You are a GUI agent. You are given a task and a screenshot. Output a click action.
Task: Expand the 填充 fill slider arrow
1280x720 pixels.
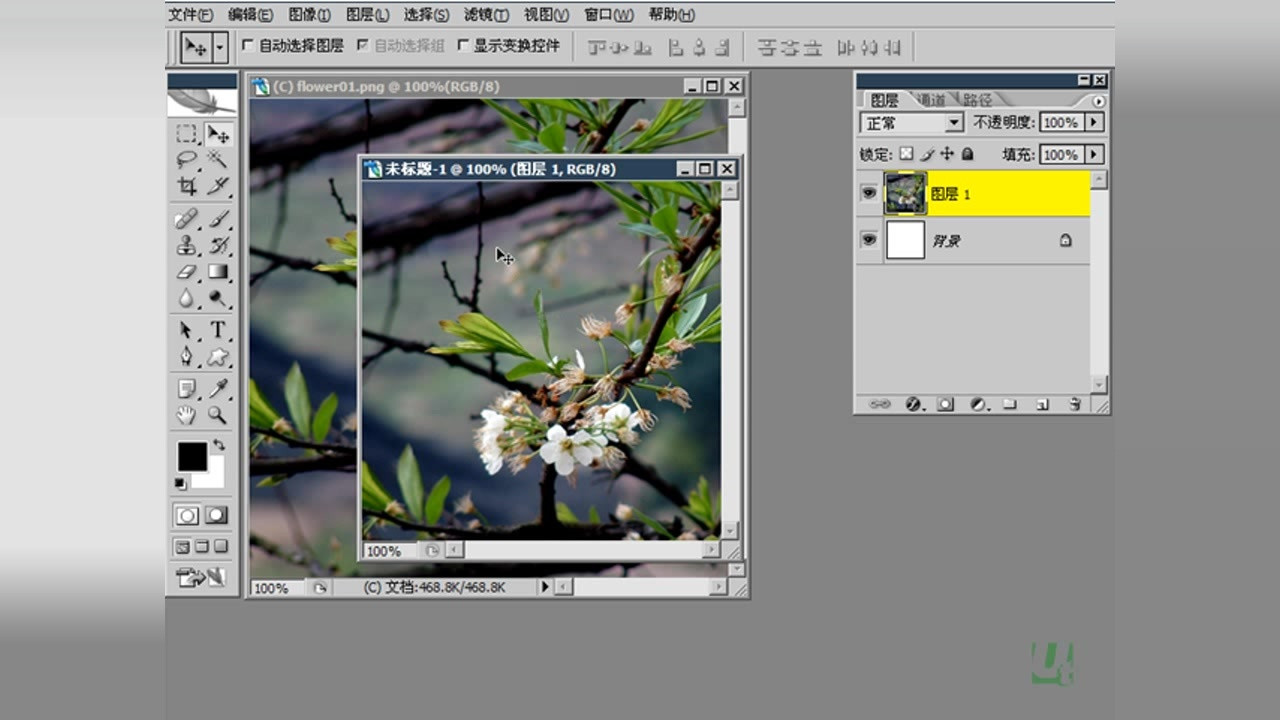(1094, 155)
